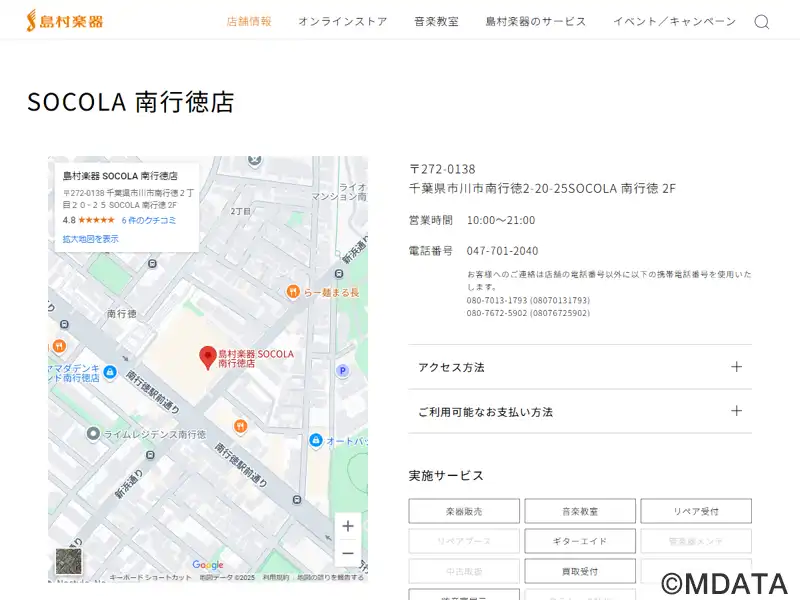Click the 買取受付 service button

point(580,571)
